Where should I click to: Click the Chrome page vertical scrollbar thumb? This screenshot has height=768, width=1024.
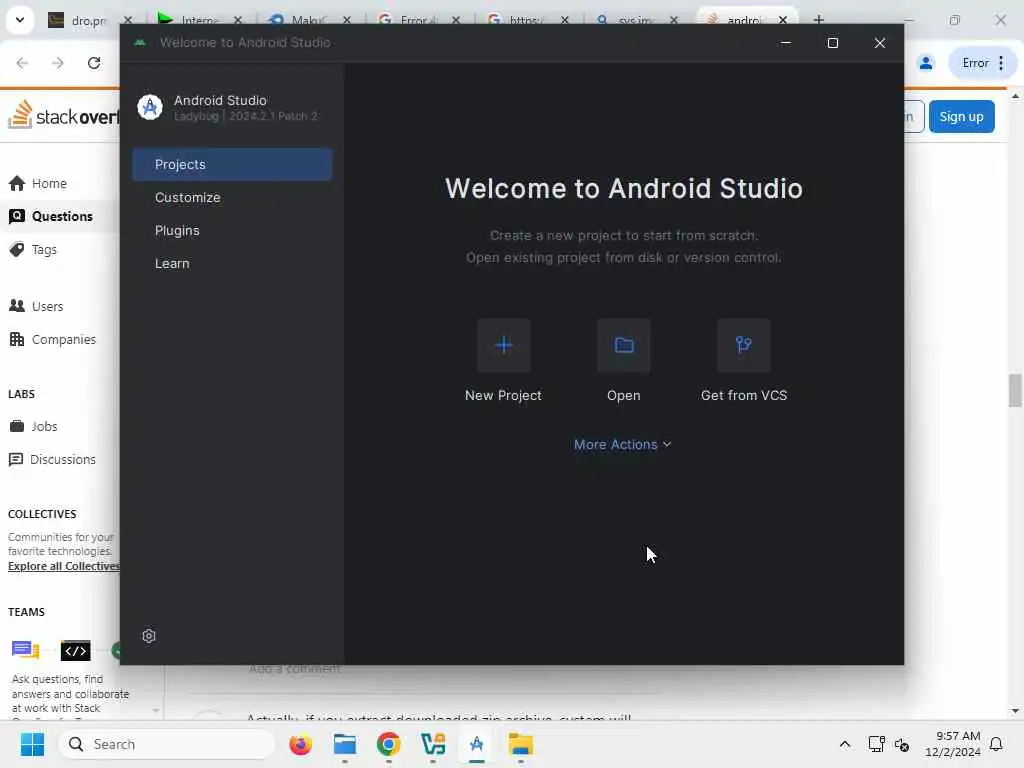[1015, 390]
